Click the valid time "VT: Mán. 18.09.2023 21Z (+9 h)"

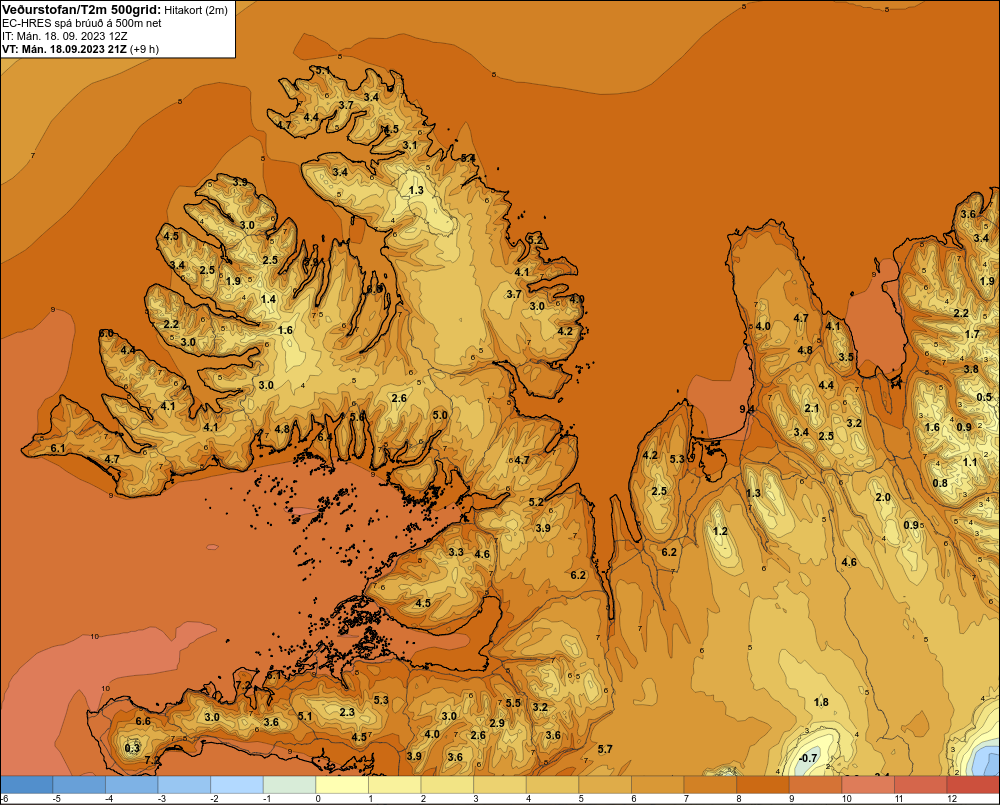tap(80, 49)
